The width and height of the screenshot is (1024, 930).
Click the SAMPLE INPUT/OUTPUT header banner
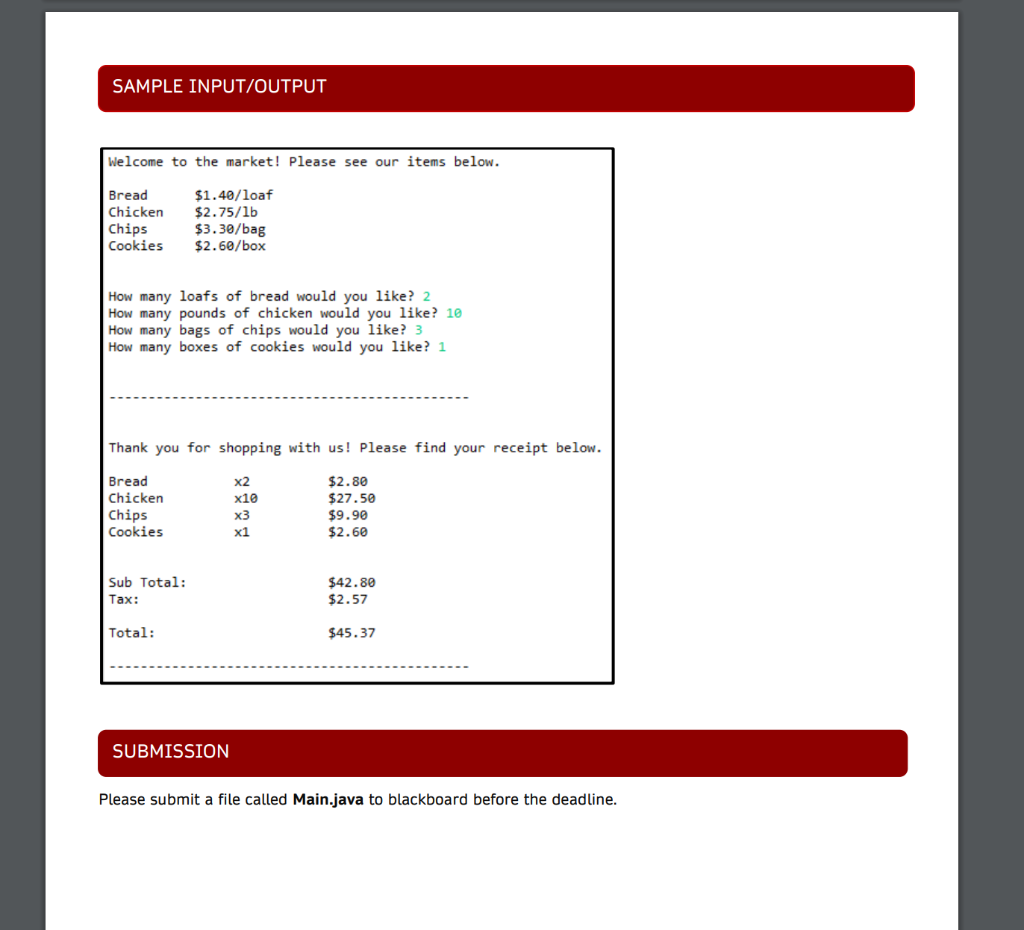(505, 88)
